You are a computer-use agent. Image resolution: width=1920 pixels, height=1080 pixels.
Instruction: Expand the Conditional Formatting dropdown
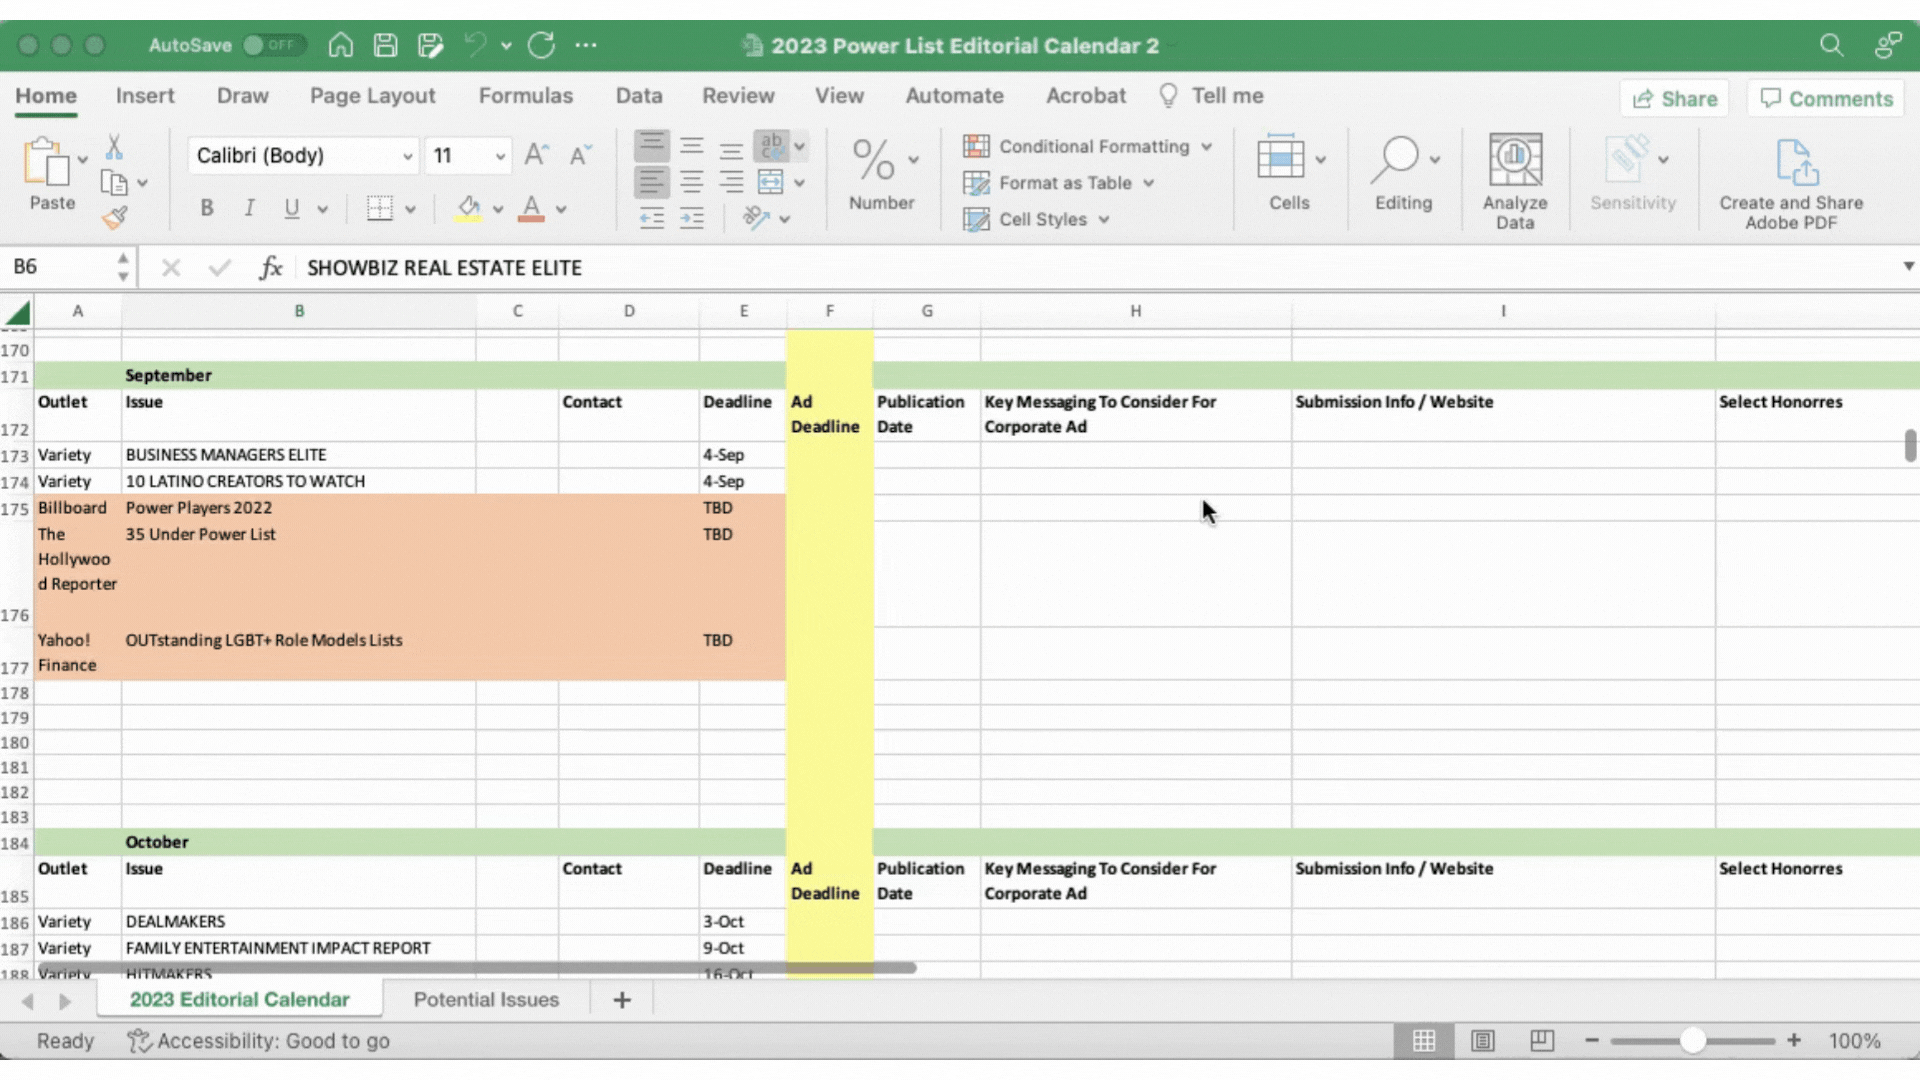tap(1207, 147)
